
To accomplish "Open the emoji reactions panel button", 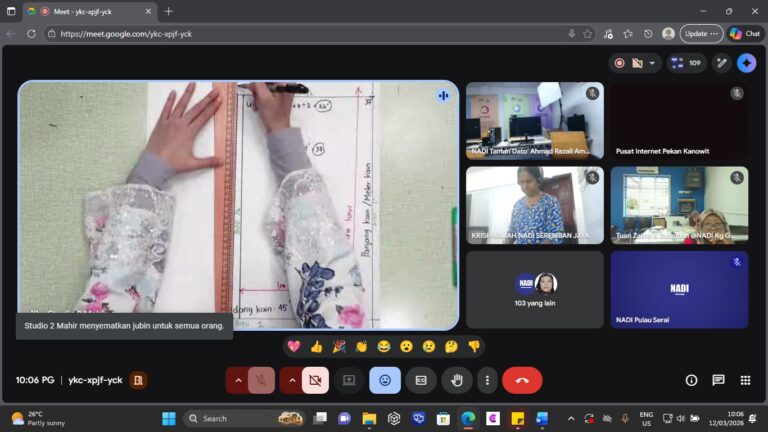I will pyautogui.click(x=385, y=380).
